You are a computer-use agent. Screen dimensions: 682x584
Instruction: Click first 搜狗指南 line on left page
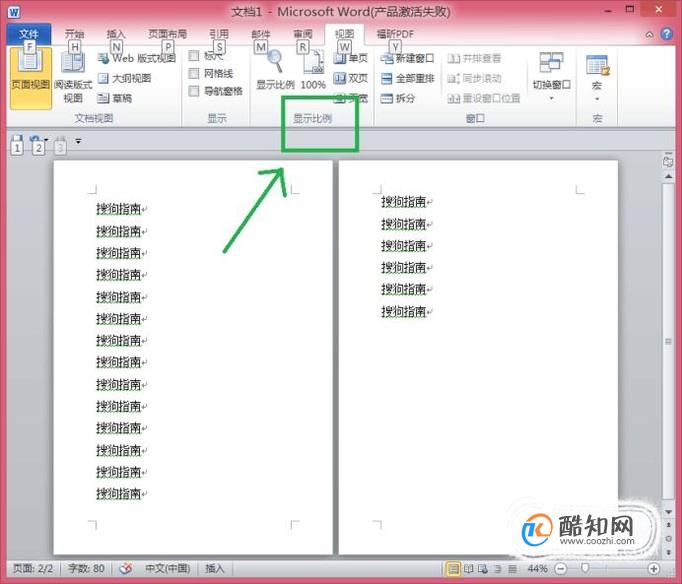[x=121, y=209]
